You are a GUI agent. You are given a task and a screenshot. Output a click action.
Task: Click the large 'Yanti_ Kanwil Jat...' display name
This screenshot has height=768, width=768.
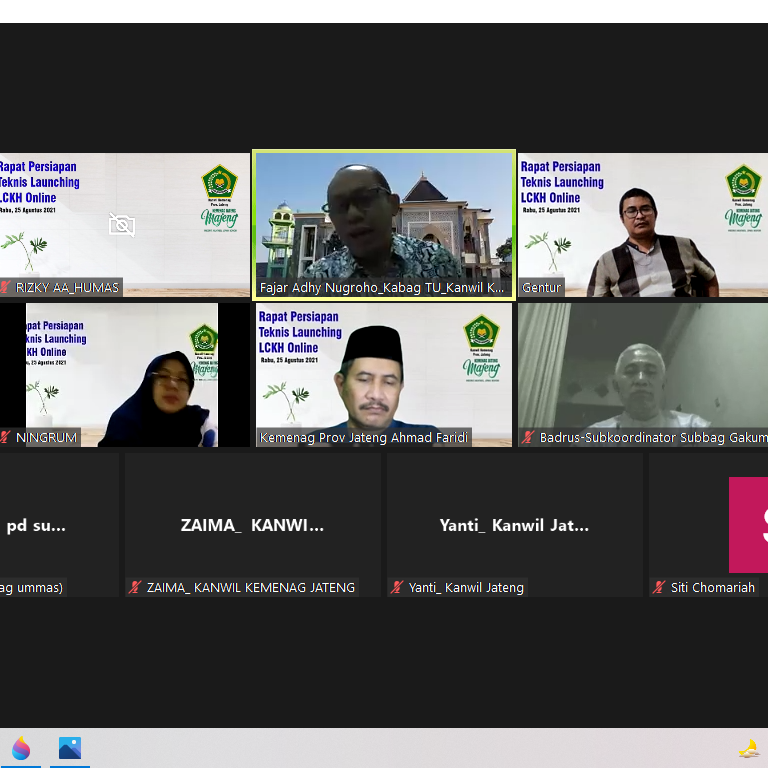pyautogui.click(x=514, y=526)
